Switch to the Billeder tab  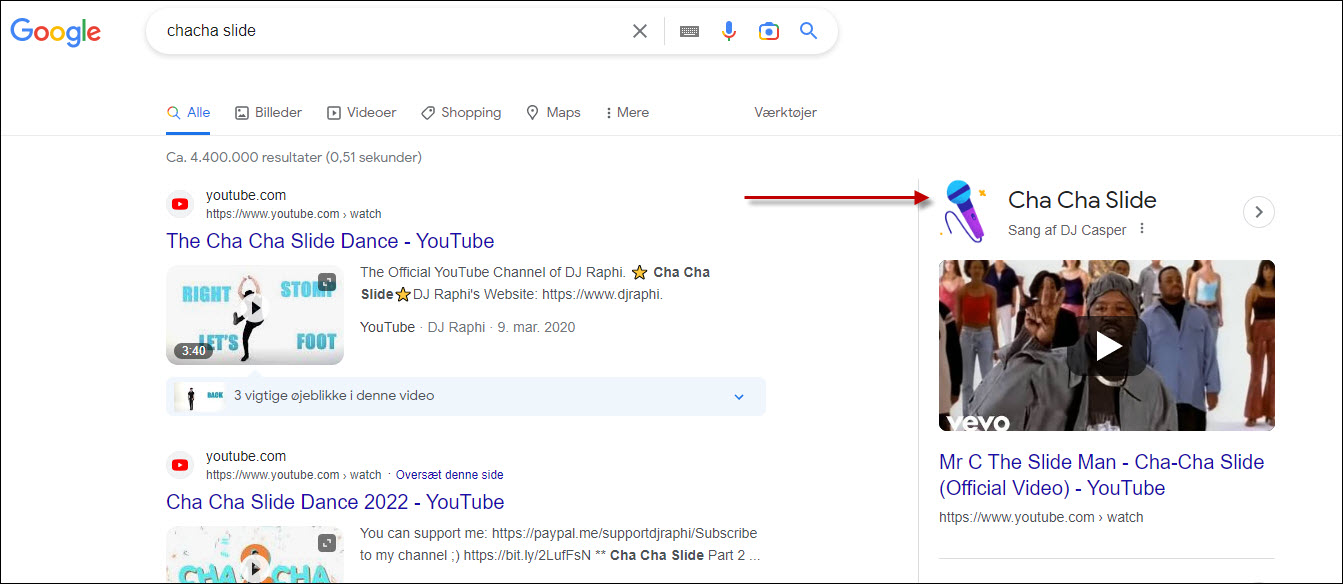[x=268, y=112]
